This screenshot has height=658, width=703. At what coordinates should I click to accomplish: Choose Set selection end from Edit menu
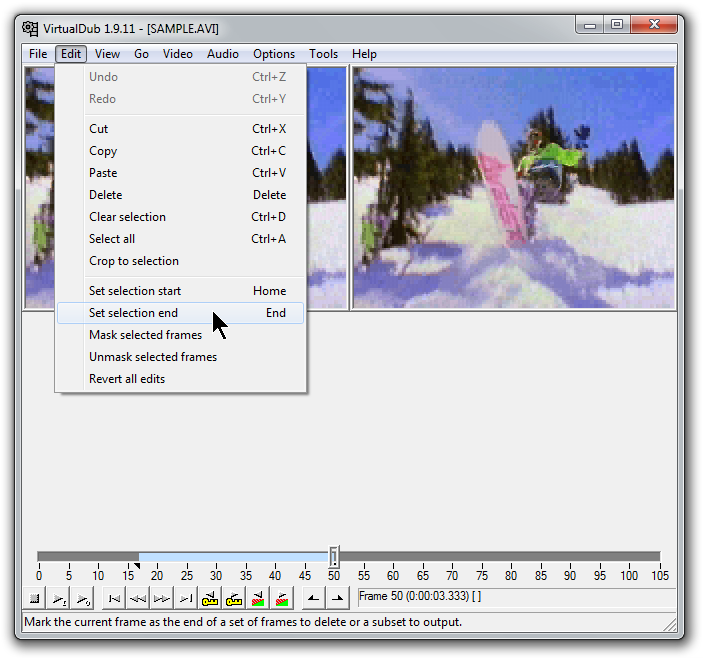pyautogui.click(x=133, y=313)
